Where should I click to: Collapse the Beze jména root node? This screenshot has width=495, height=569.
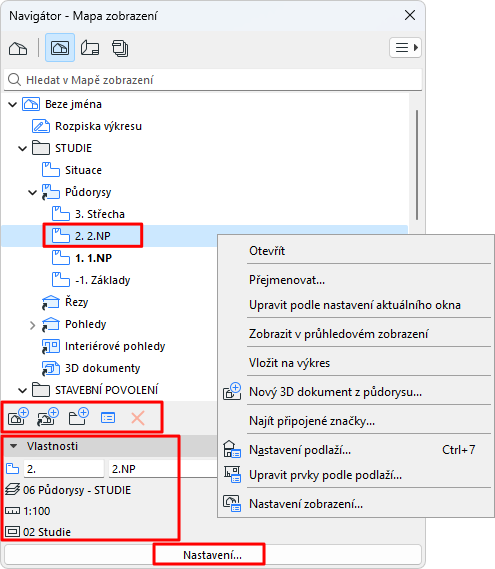[13, 105]
